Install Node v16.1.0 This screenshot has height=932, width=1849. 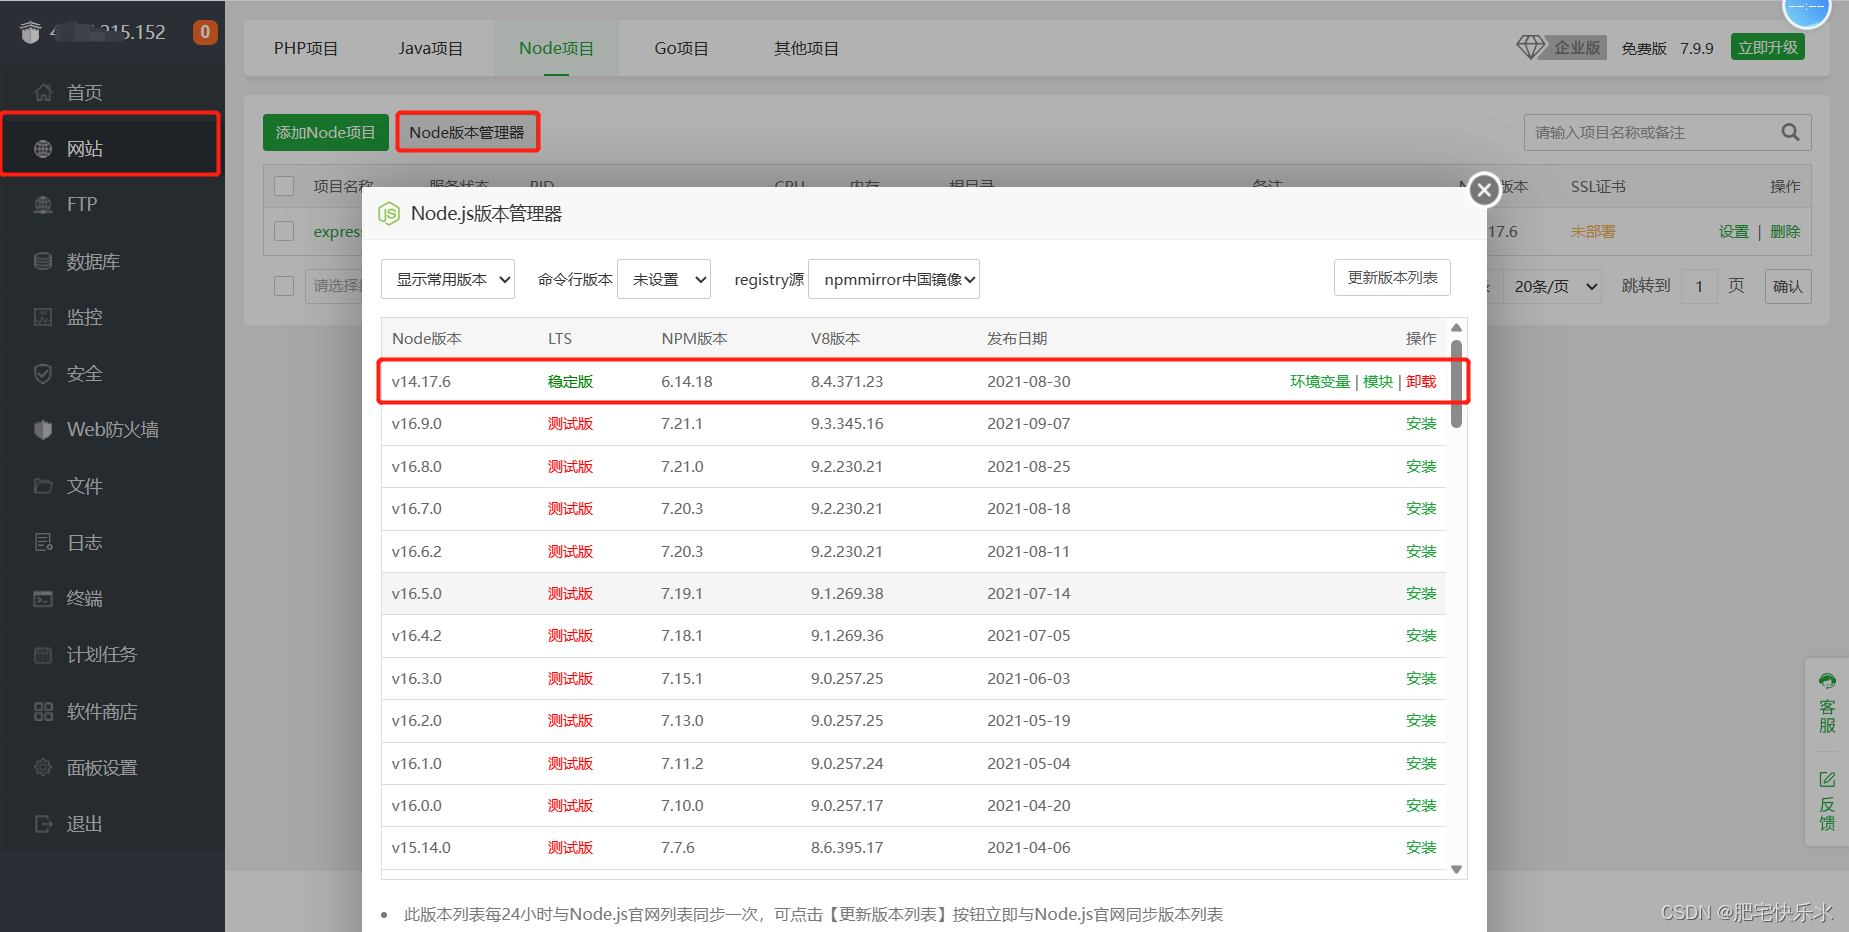pos(1421,764)
